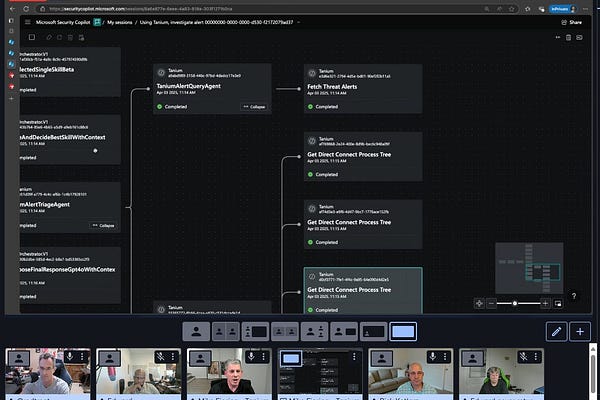Screen dimensions: 600x400
Task: Collapse the TaniumAlertQueryAgent node
Action: point(254,107)
